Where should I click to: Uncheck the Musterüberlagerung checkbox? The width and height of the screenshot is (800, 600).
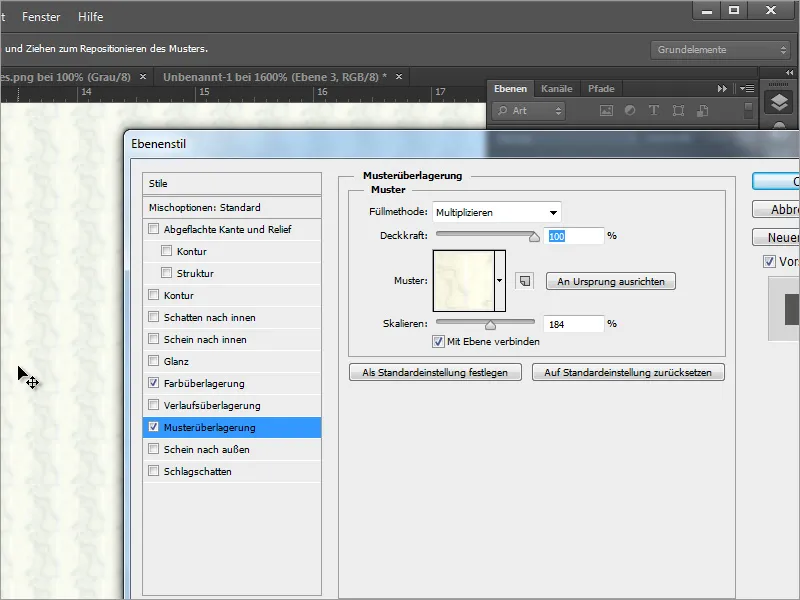154,427
